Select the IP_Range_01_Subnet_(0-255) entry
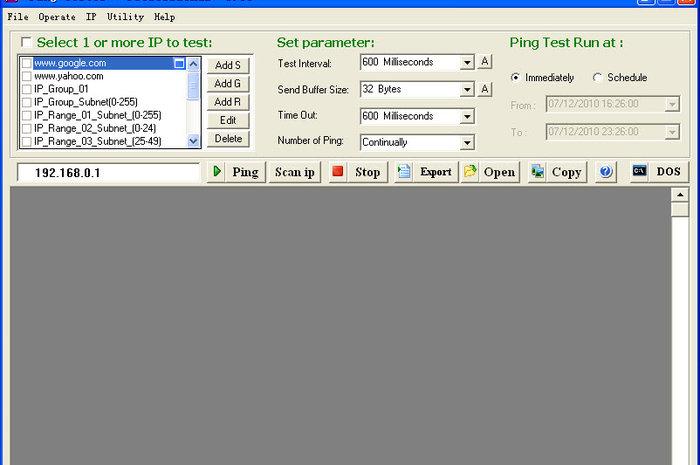 [x=98, y=116]
